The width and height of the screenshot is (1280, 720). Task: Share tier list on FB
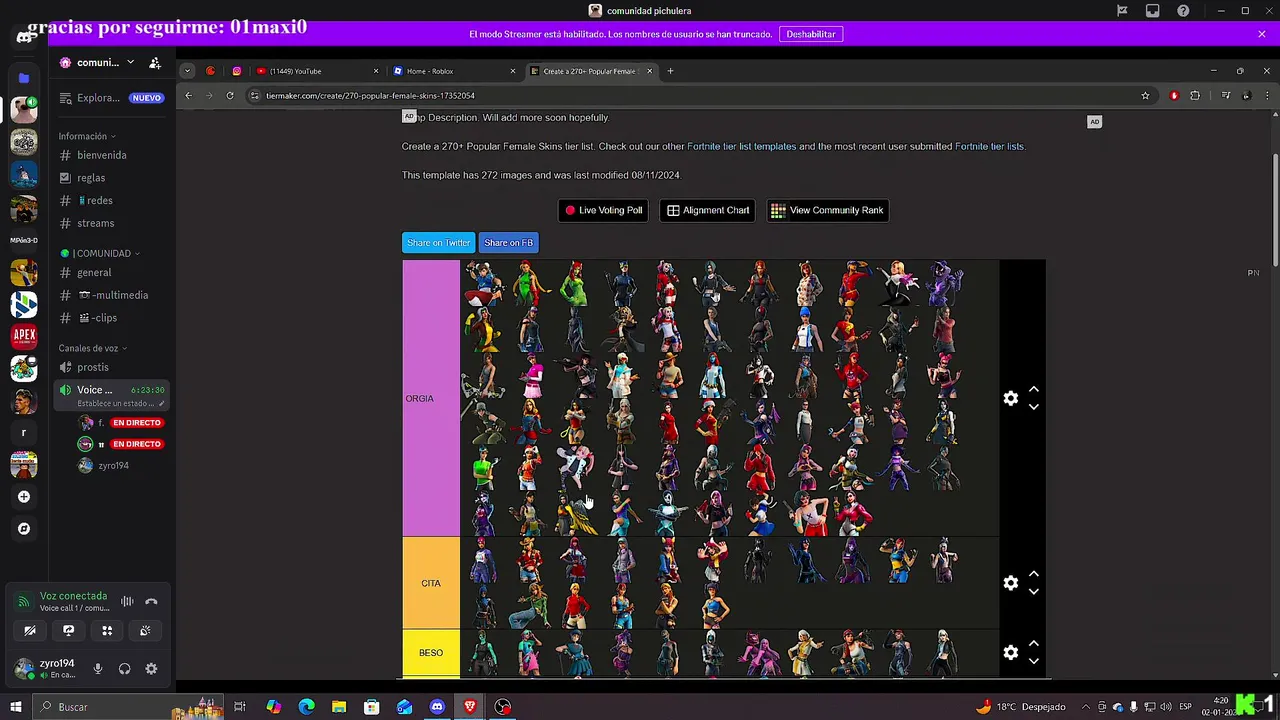coord(508,243)
